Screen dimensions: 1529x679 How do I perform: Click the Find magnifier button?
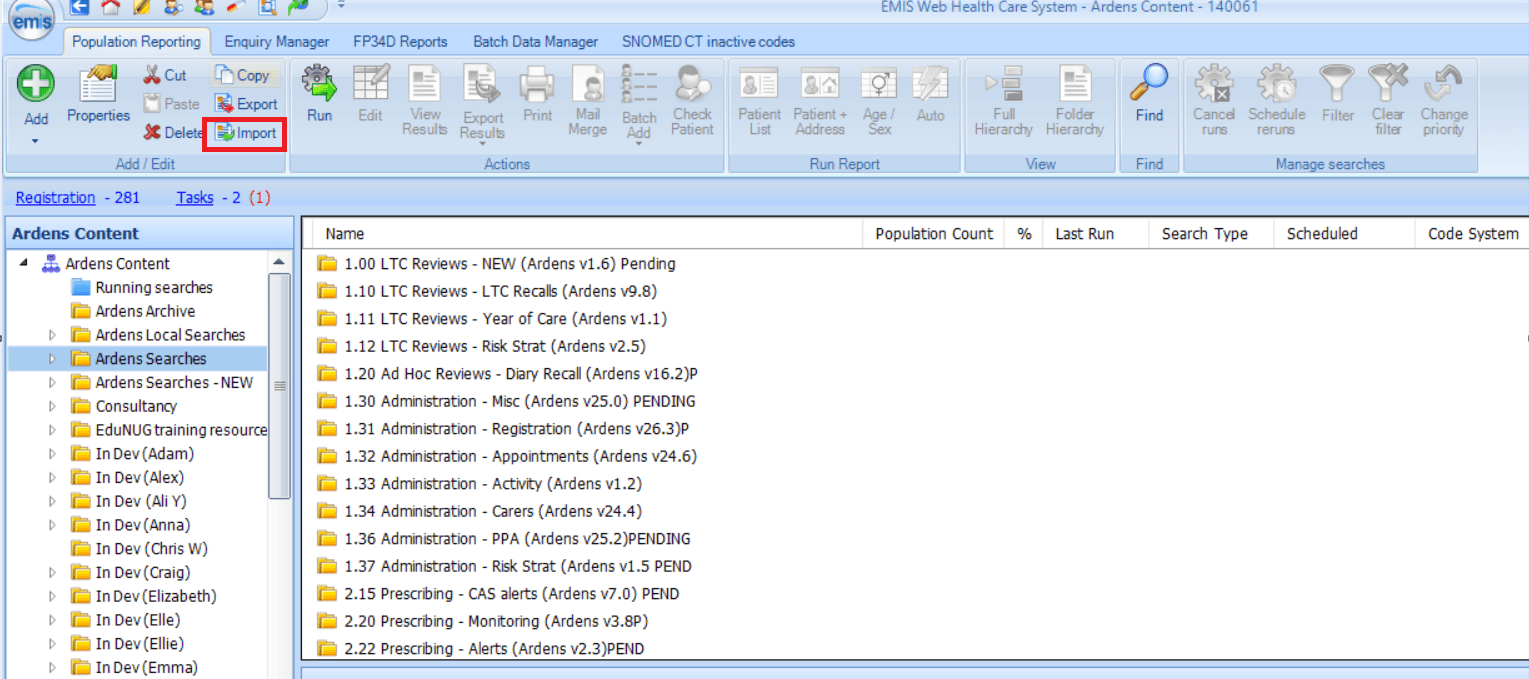coord(1150,94)
